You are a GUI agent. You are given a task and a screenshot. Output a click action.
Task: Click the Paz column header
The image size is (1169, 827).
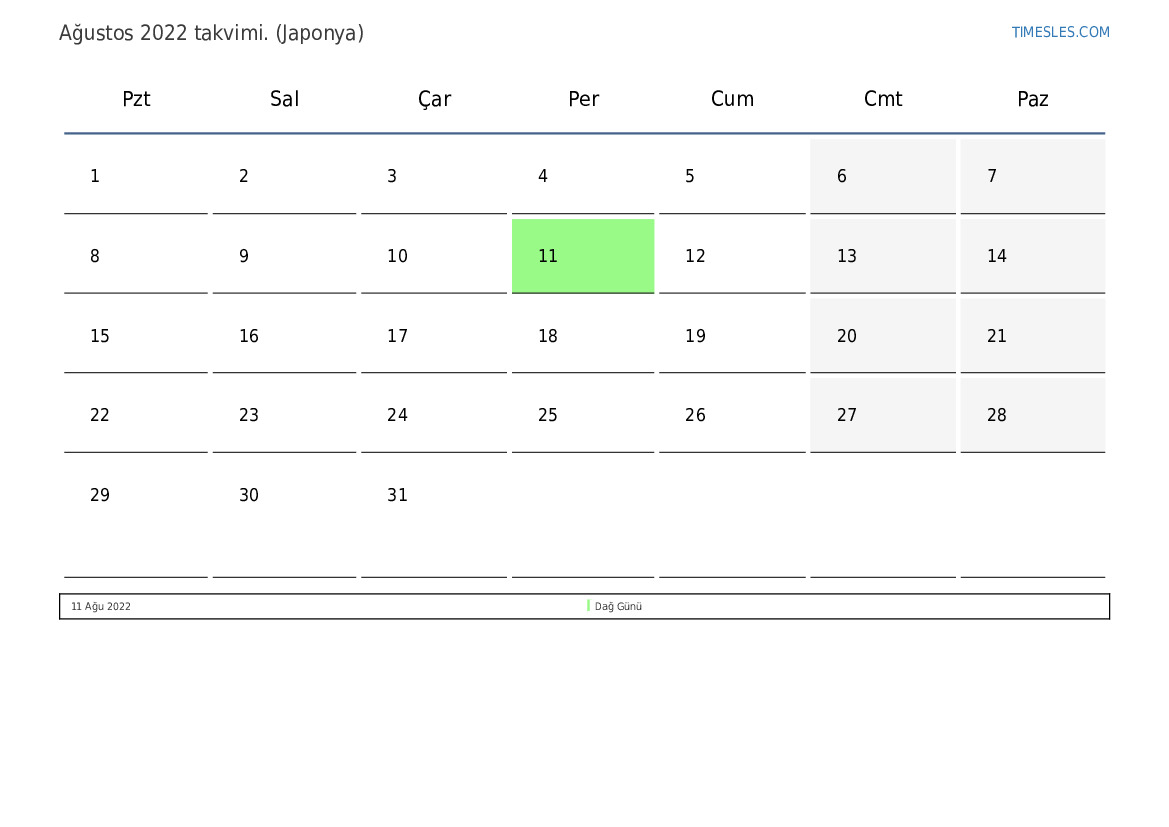pyautogui.click(x=1032, y=99)
